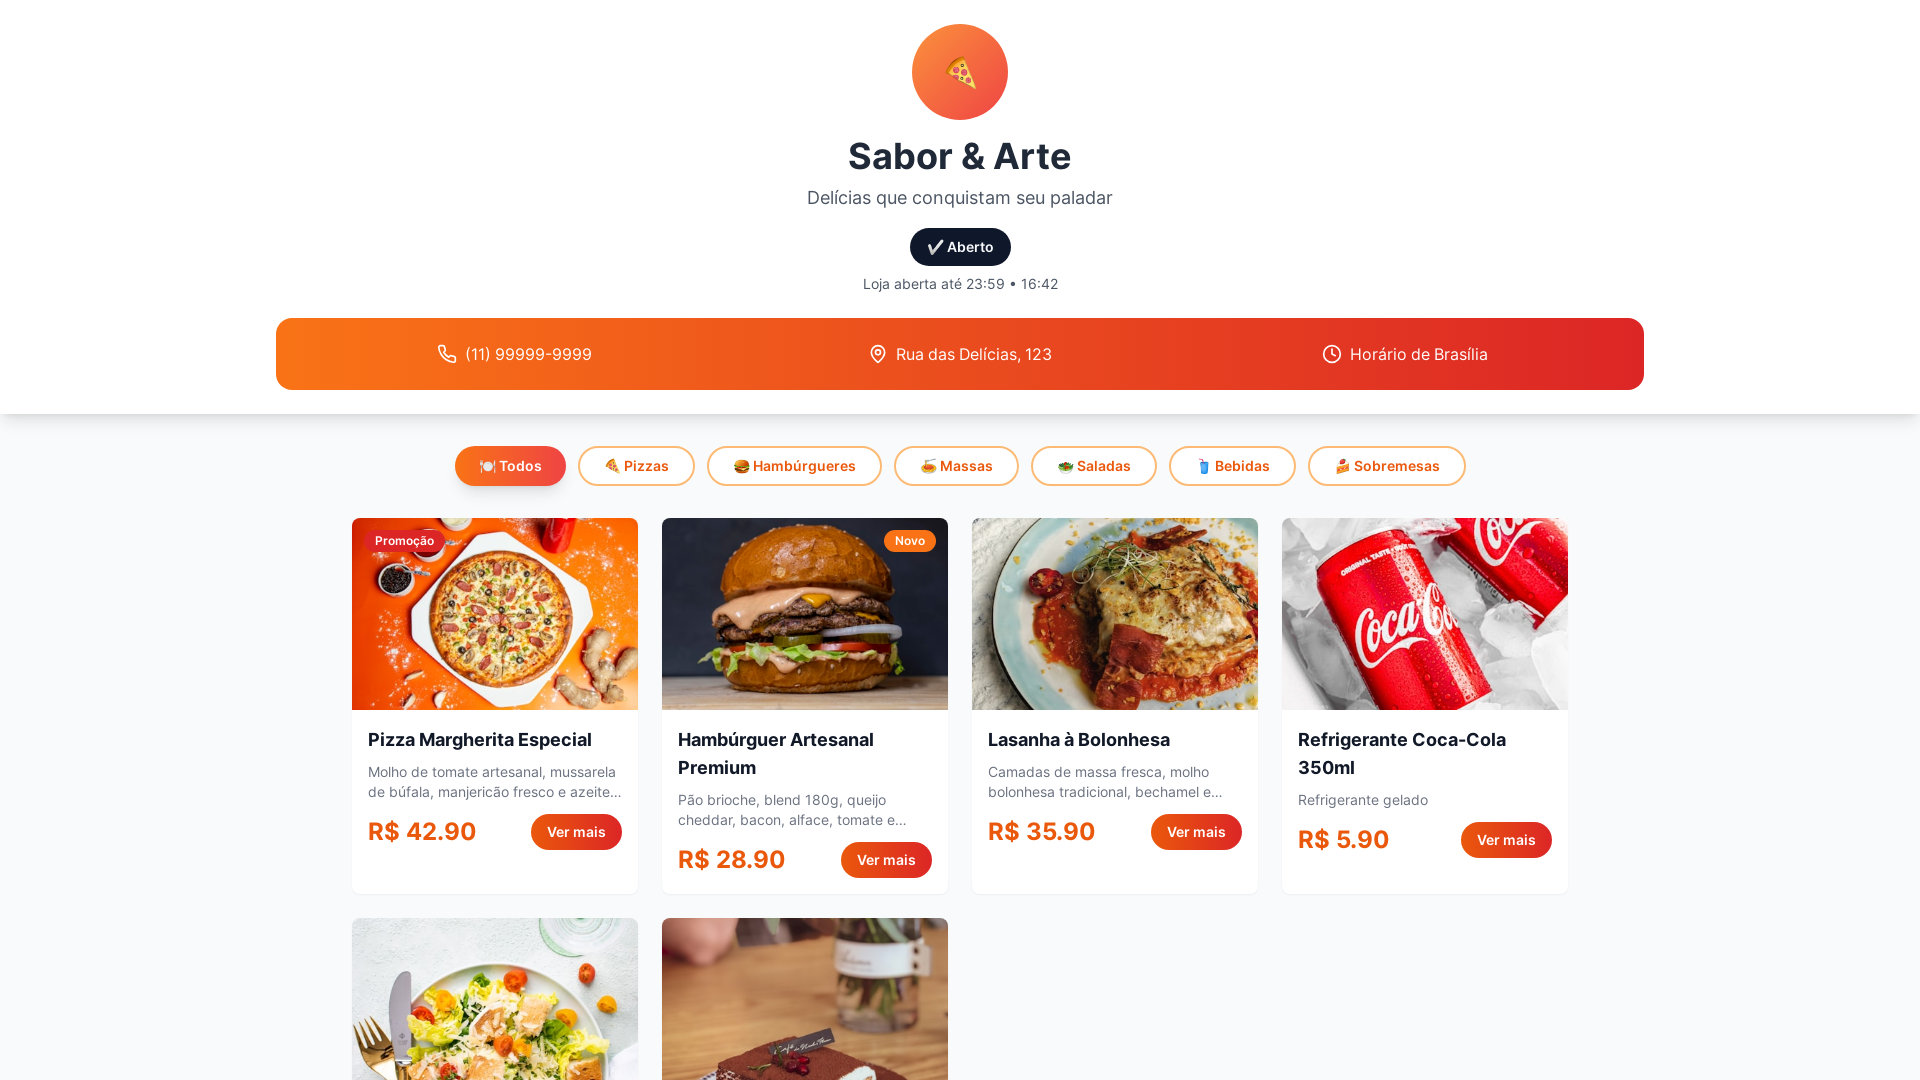Image resolution: width=1920 pixels, height=1080 pixels.
Task: Filter the menu by Saladas
Action: (x=1094, y=466)
